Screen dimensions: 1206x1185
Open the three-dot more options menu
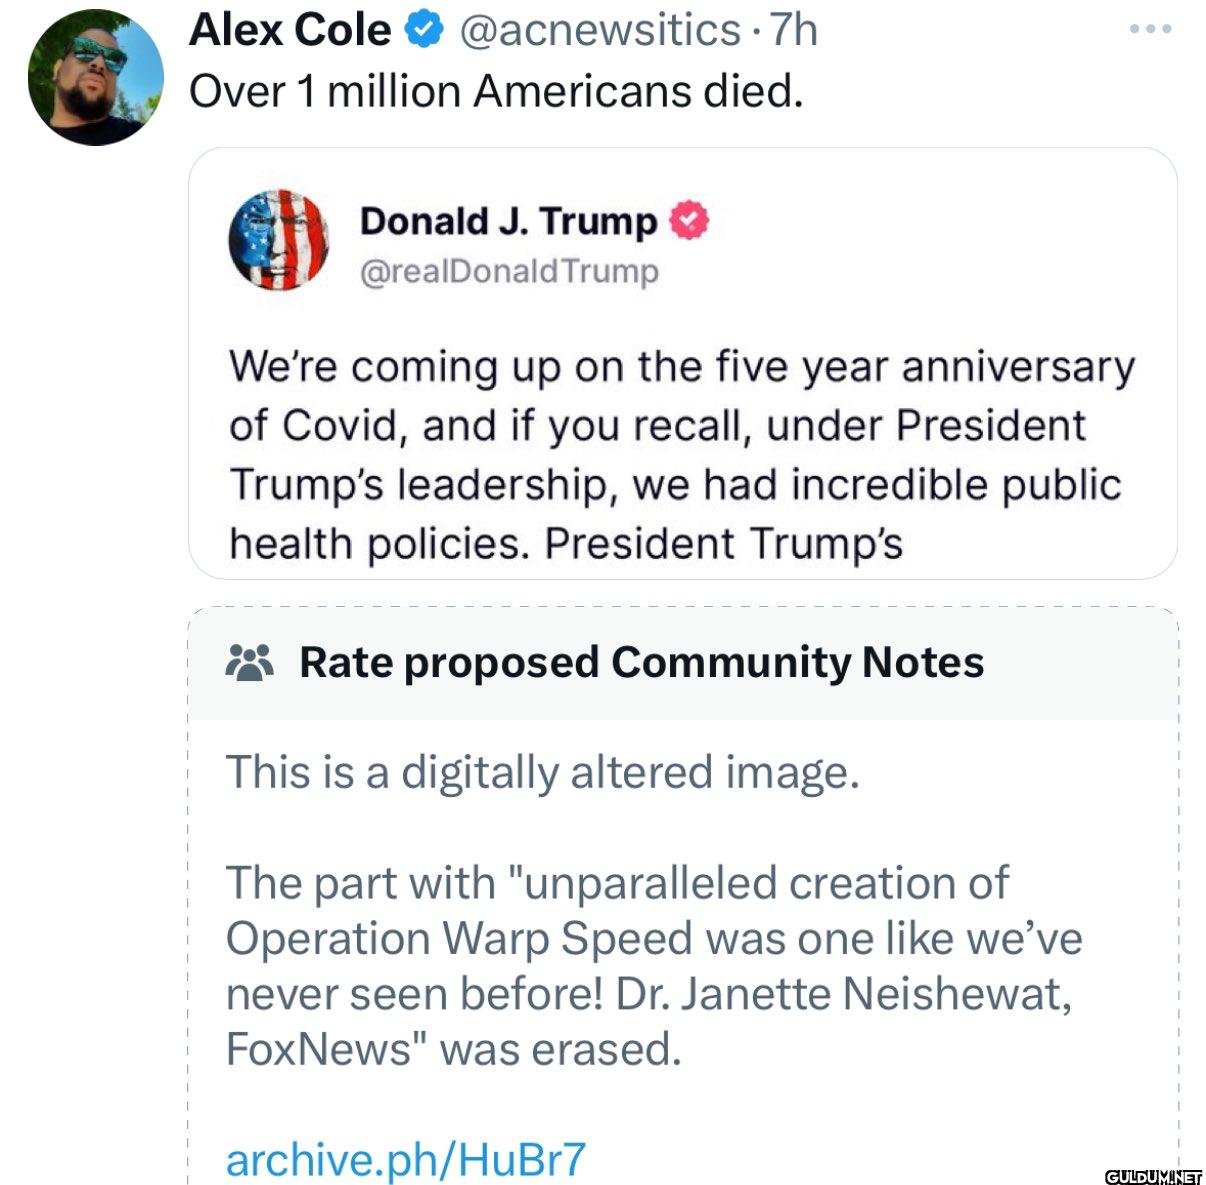[1150, 30]
